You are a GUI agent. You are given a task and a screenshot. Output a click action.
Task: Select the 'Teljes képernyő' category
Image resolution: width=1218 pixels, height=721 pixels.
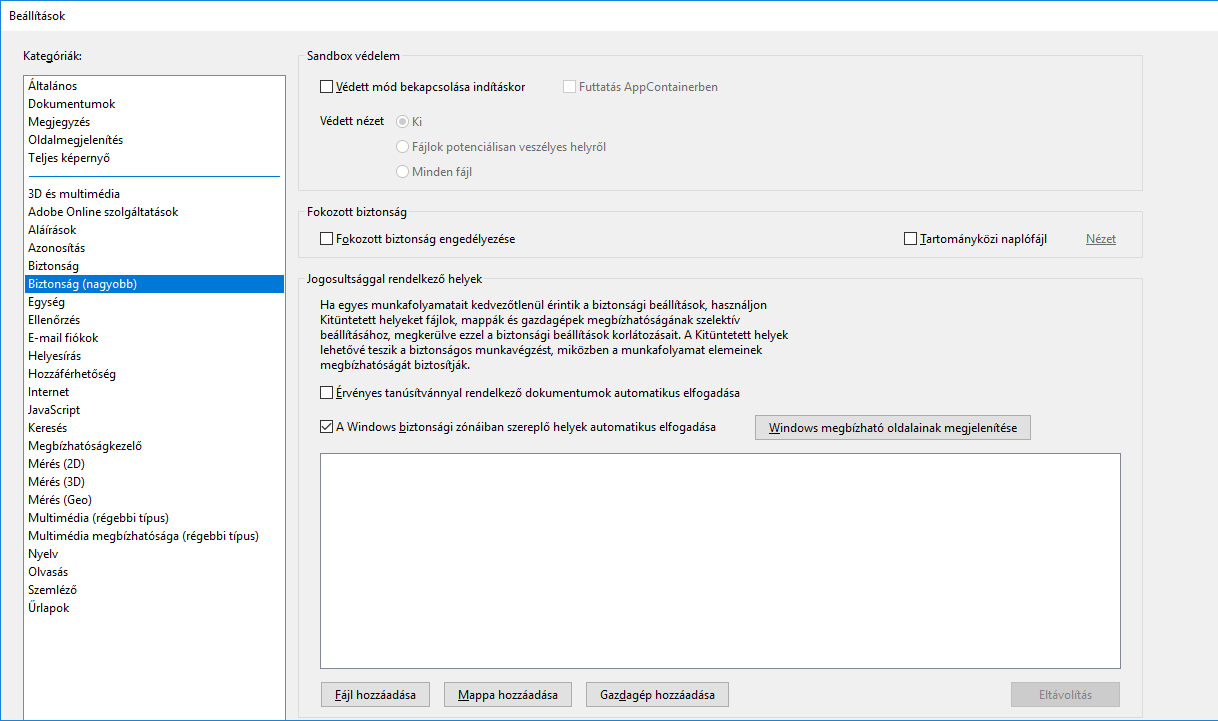pyautogui.click(x=69, y=158)
